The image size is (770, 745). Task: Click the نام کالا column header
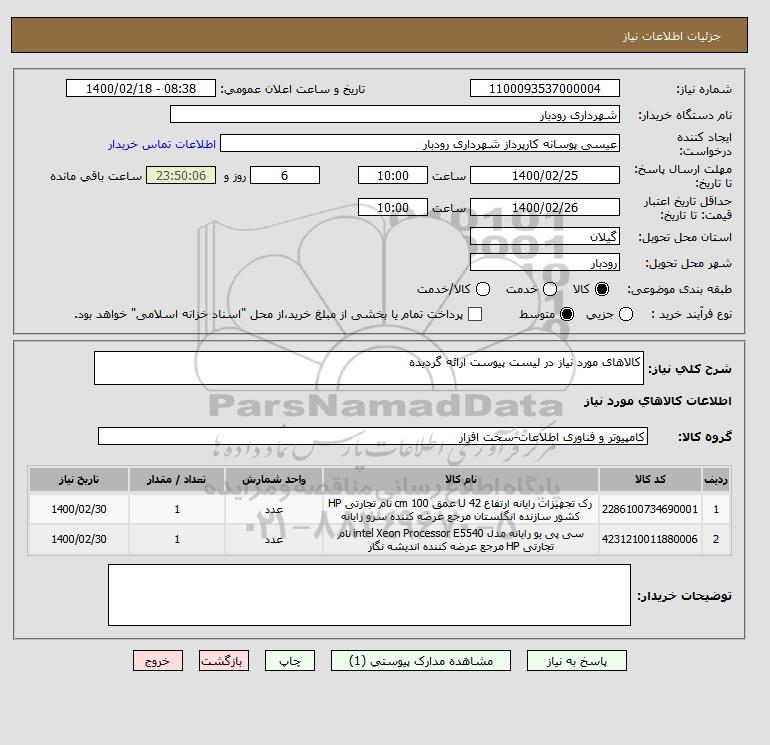click(461, 479)
